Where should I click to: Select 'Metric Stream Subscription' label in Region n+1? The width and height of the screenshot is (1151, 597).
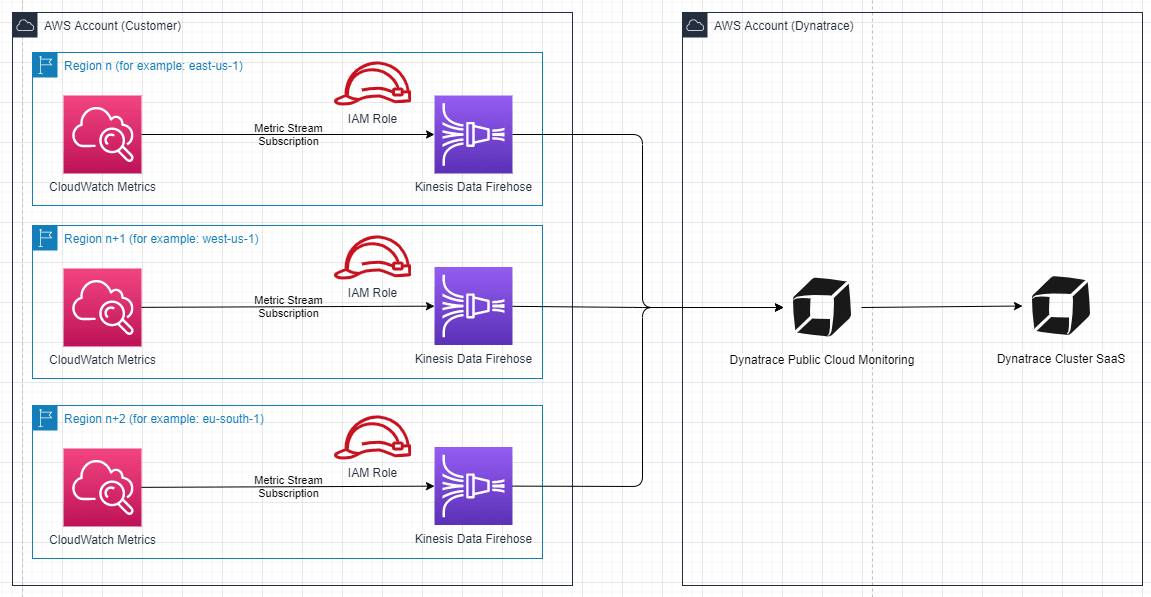[288, 306]
